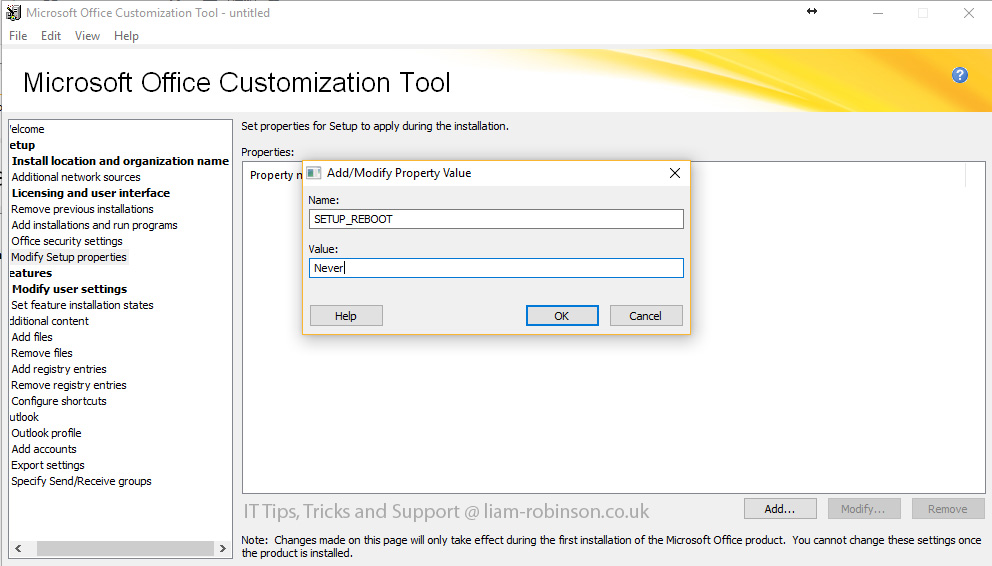Select Export settings
Viewport: 992px width, 566px height.
point(47,465)
